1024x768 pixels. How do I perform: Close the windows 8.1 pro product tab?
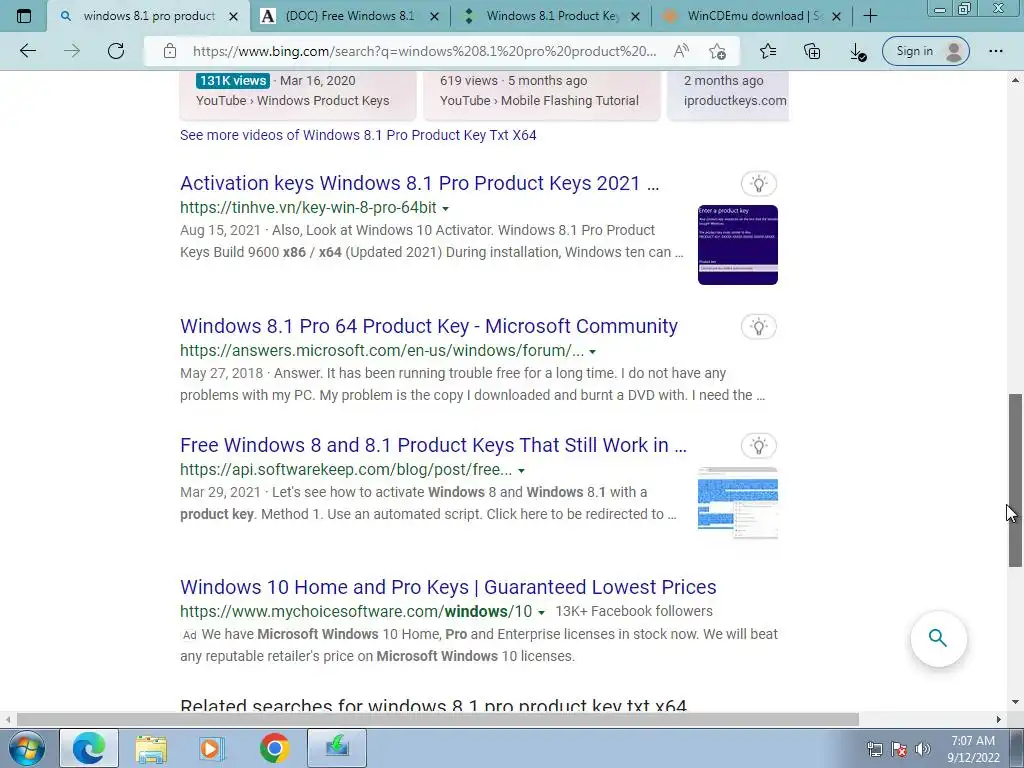233,16
